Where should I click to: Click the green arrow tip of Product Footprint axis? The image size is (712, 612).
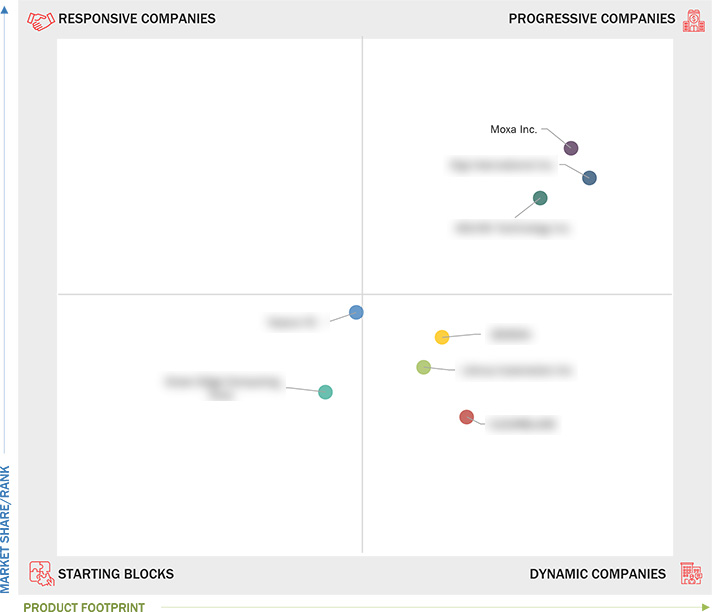706,607
